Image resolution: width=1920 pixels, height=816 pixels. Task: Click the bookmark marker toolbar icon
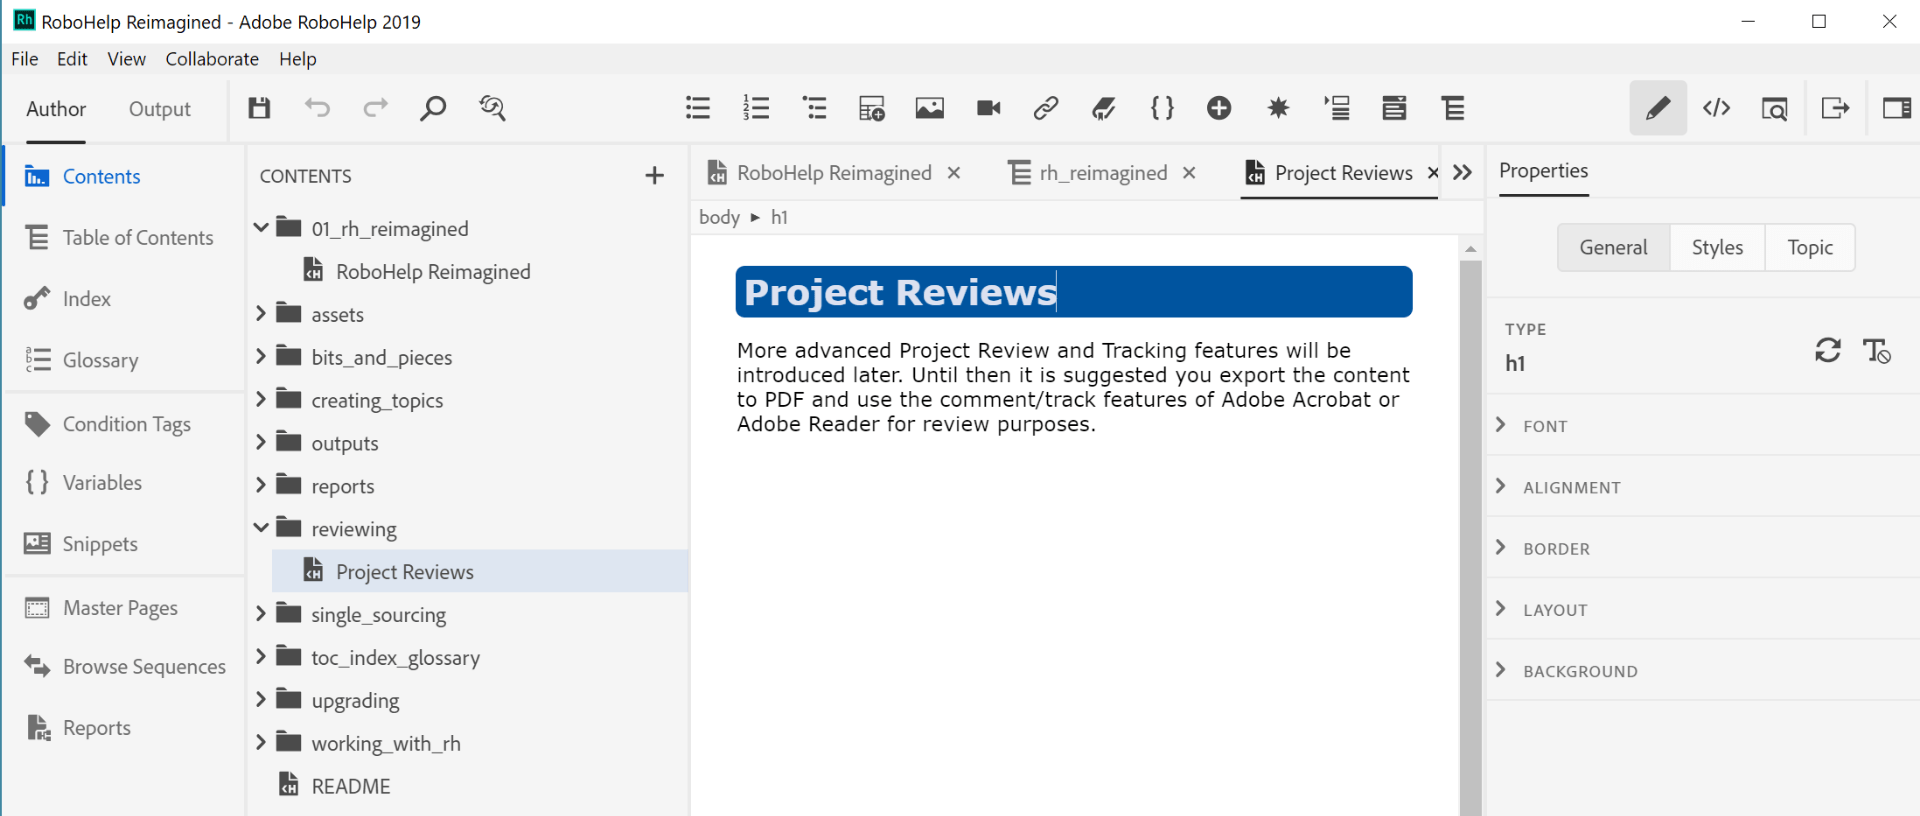click(x=1104, y=108)
